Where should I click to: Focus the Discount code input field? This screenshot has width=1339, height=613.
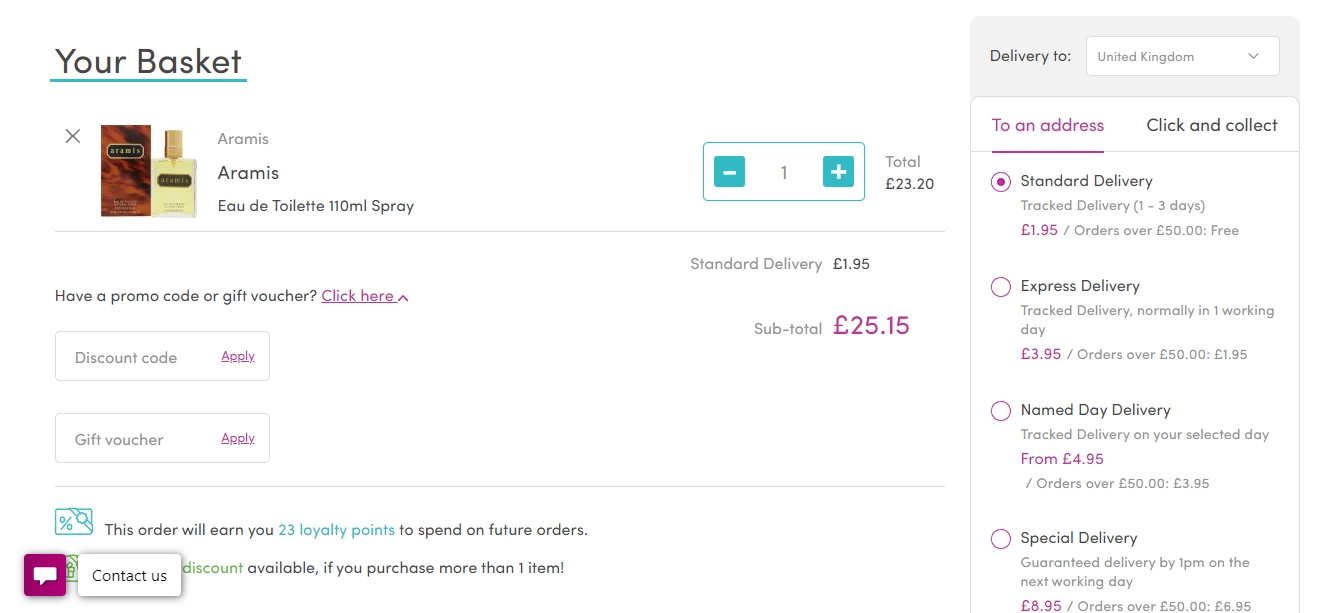coord(140,357)
